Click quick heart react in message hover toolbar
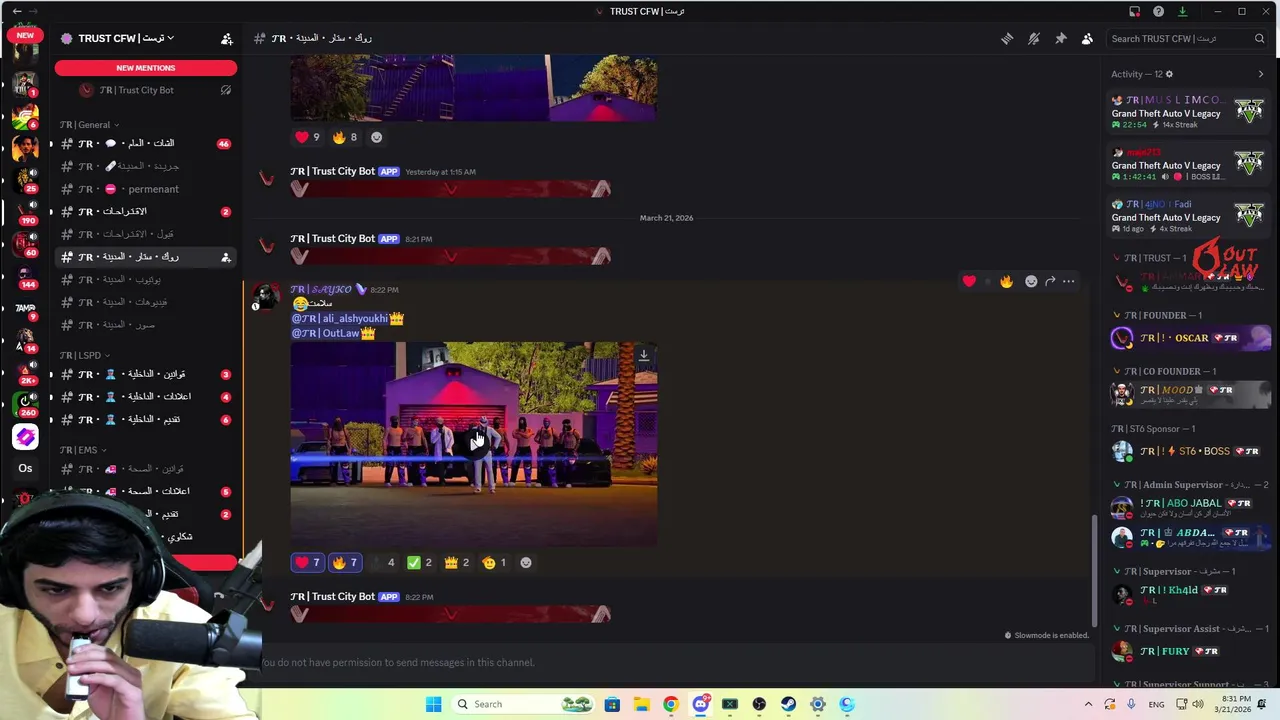This screenshot has height=720, width=1280. coord(969,281)
